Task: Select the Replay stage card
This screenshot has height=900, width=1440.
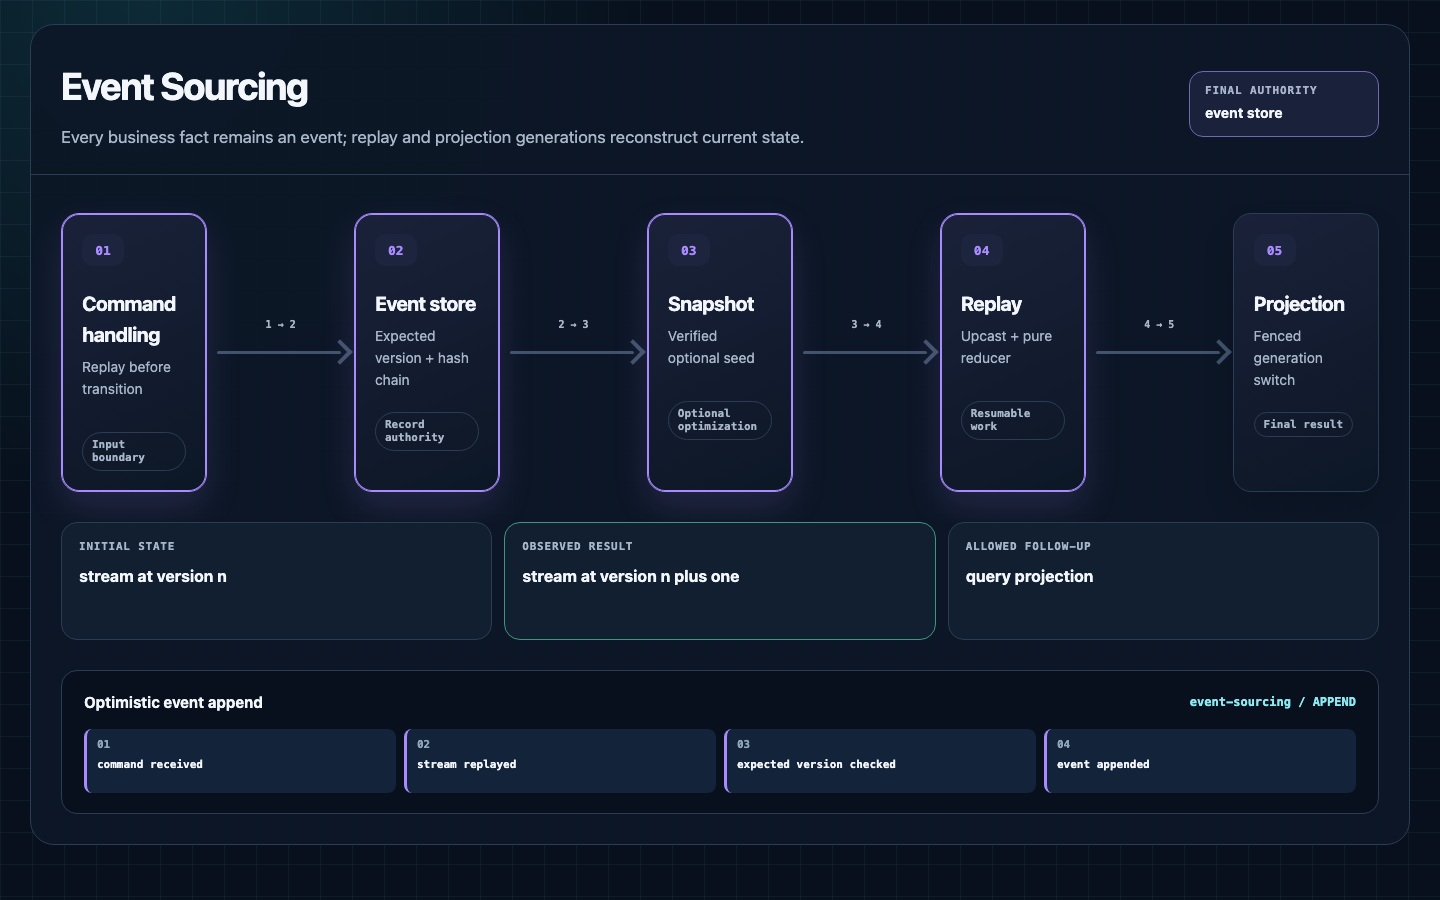Action: click(1013, 352)
